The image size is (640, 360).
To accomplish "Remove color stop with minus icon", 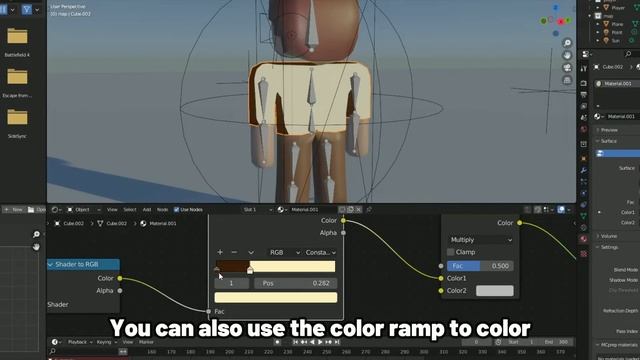I will click(x=234, y=252).
